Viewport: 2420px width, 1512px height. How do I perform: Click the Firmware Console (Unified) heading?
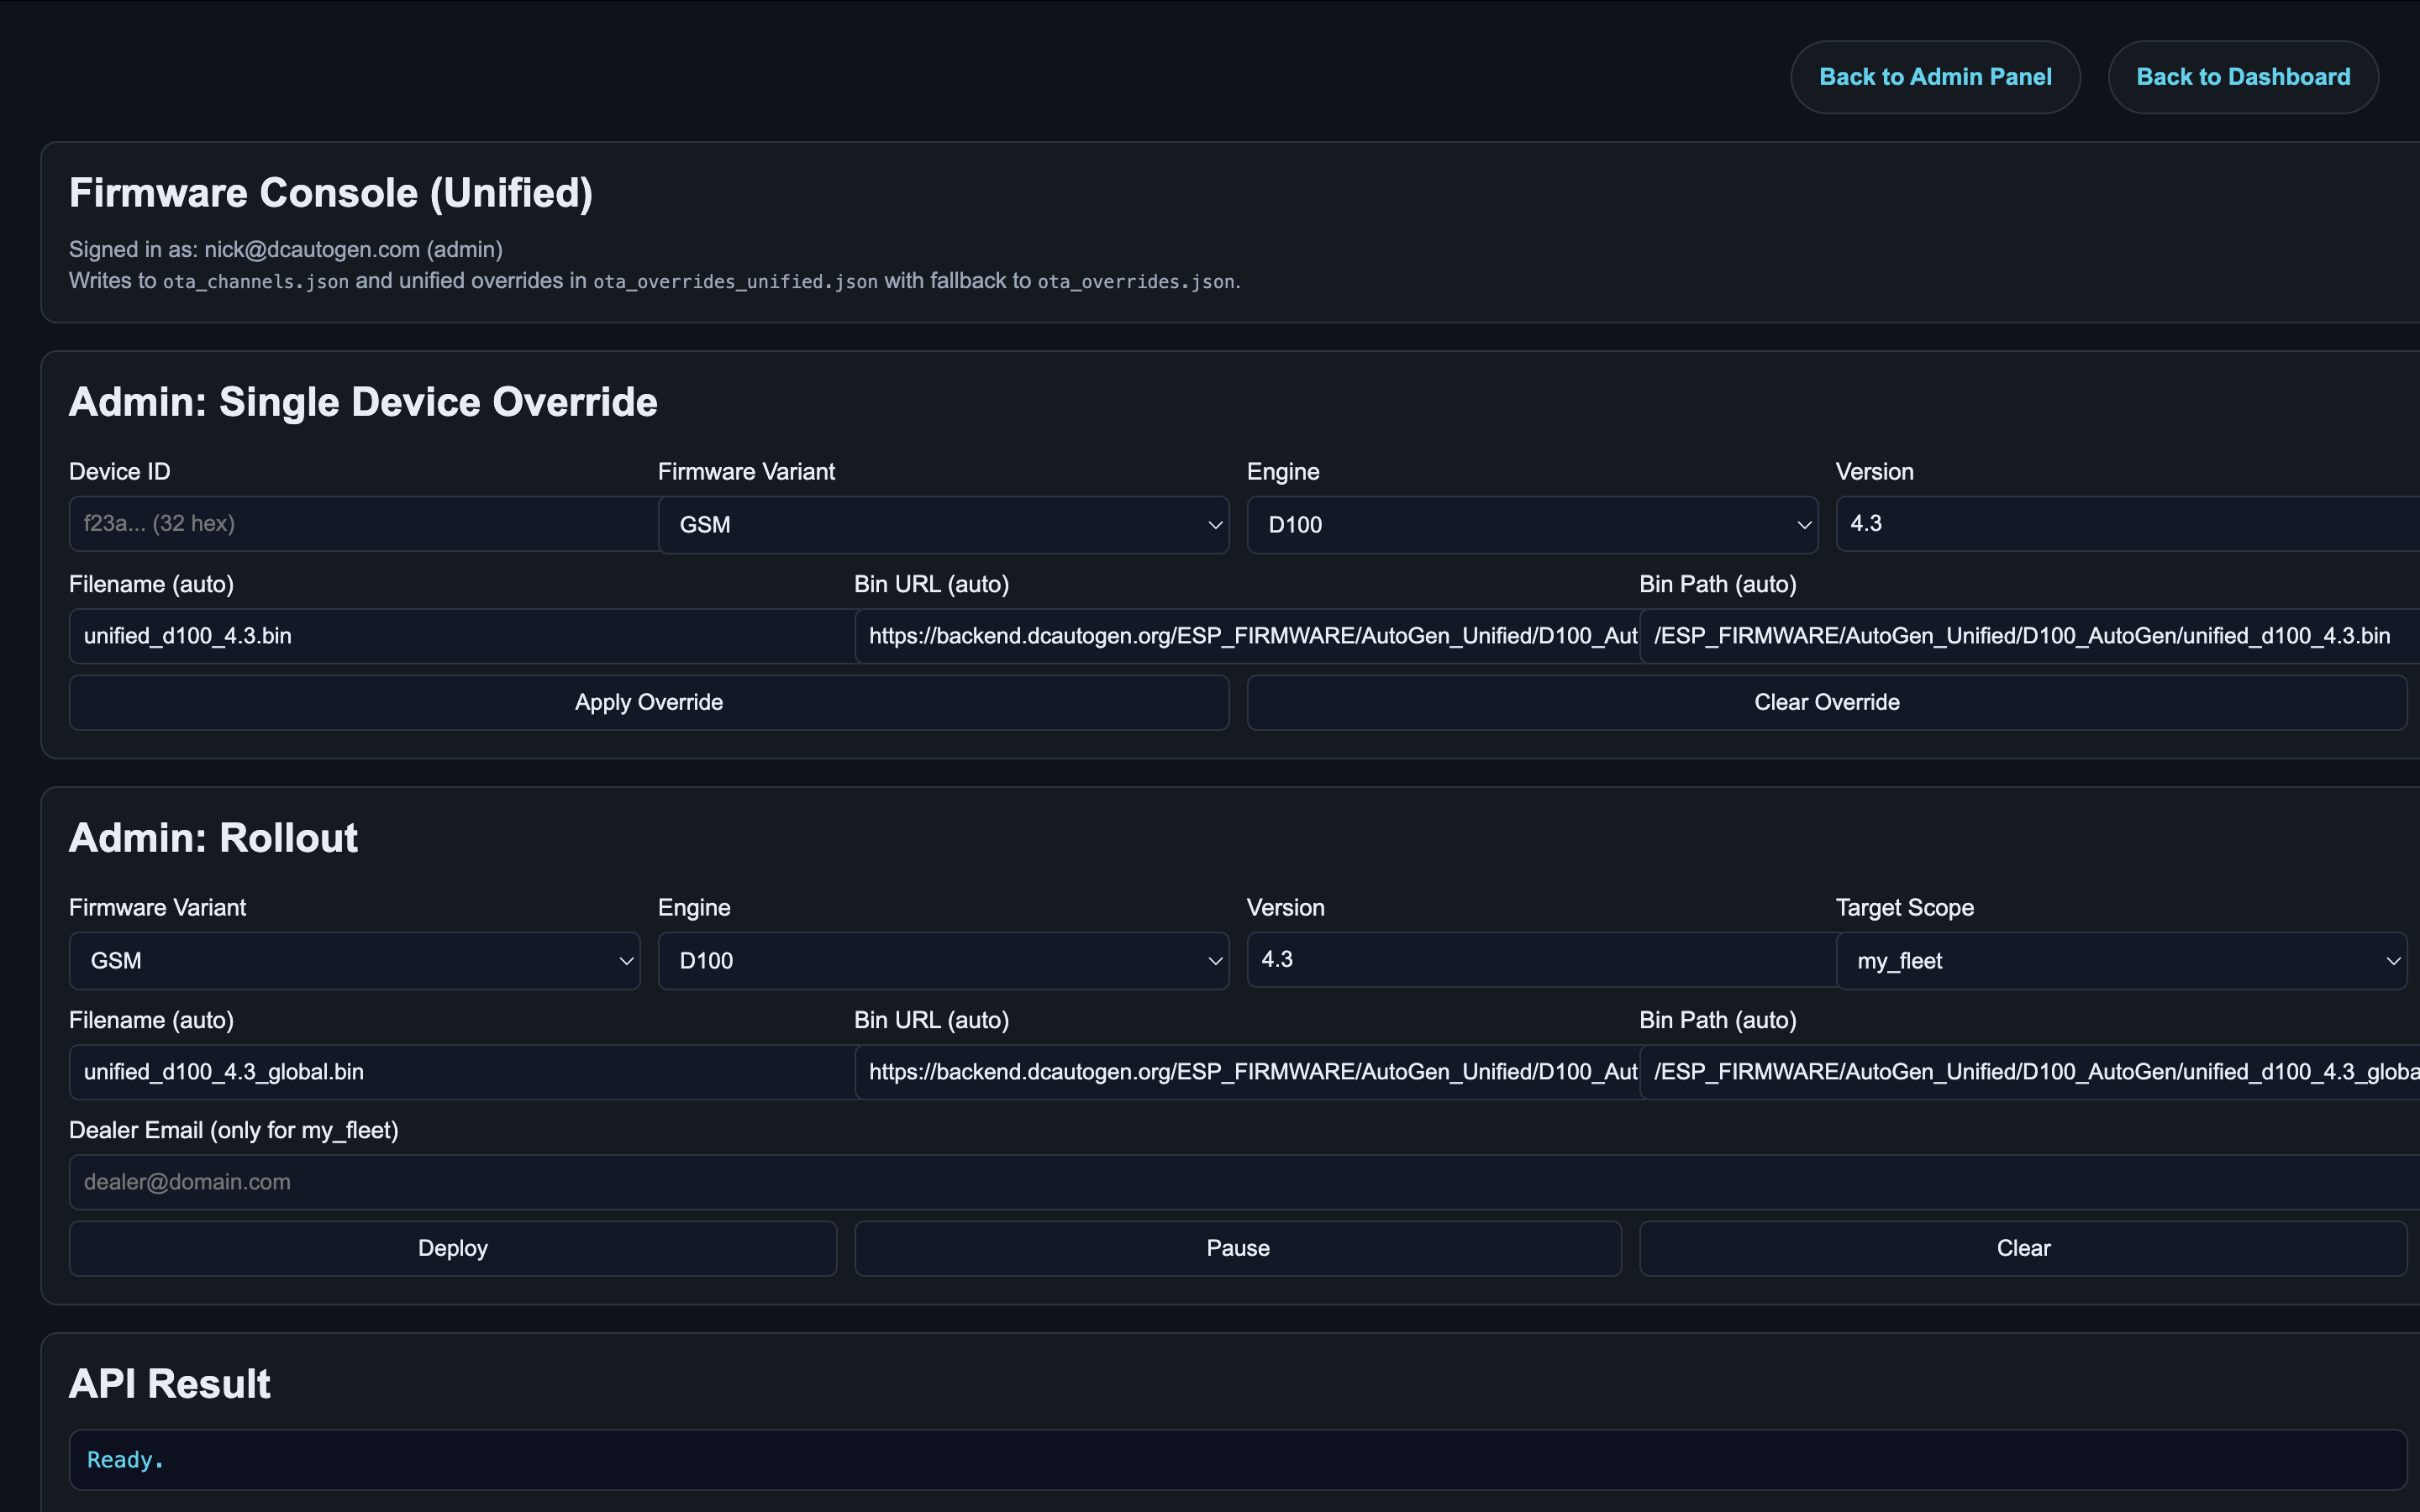[x=331, y=193]
